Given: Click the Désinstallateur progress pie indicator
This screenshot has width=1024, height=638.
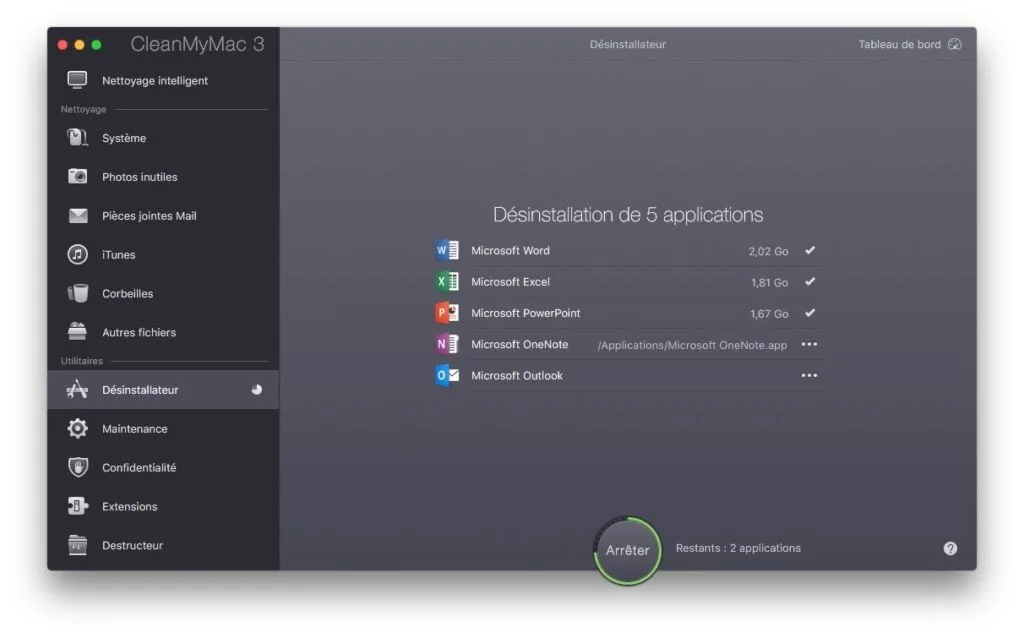Looking at the screenshot, I should point(257,390).
